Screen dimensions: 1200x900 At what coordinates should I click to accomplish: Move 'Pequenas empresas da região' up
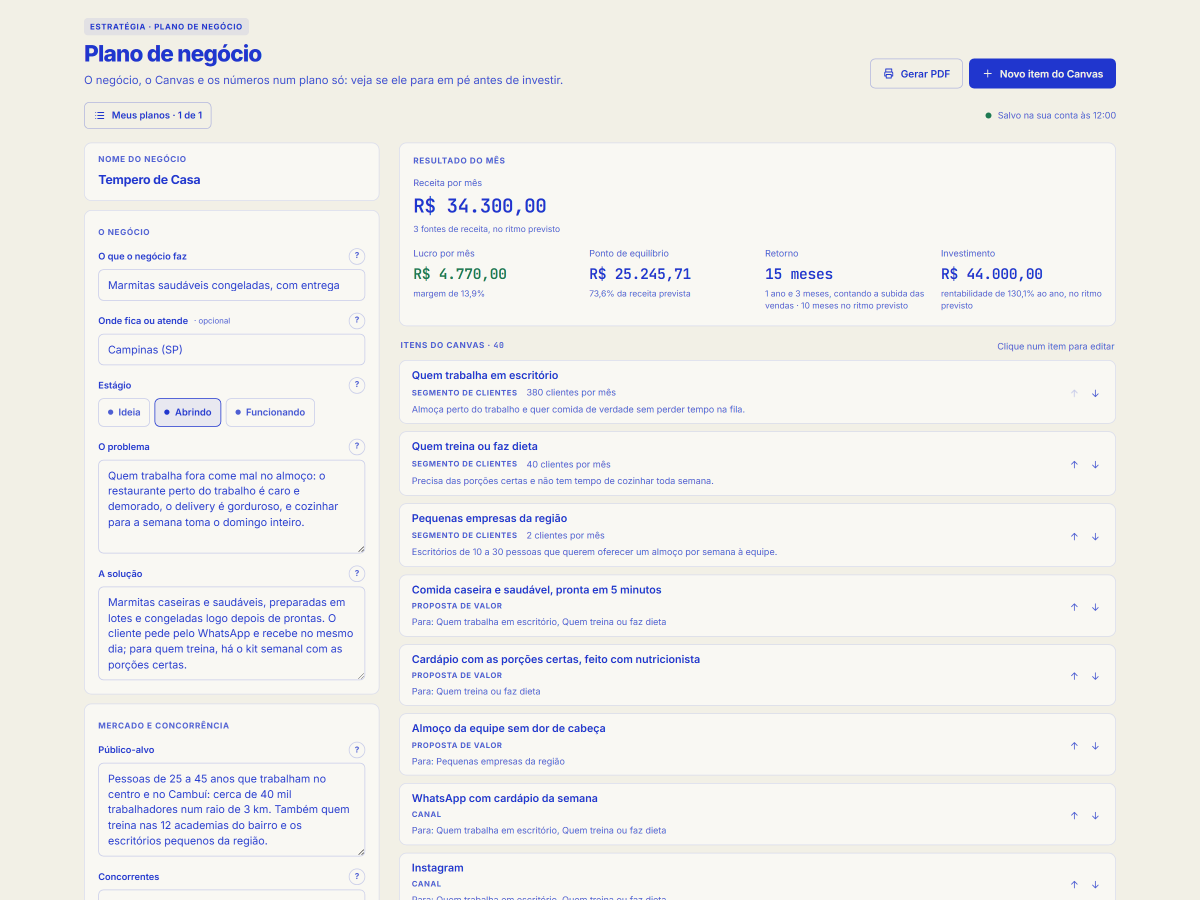pyautogui.click(x=1074, y=536)
